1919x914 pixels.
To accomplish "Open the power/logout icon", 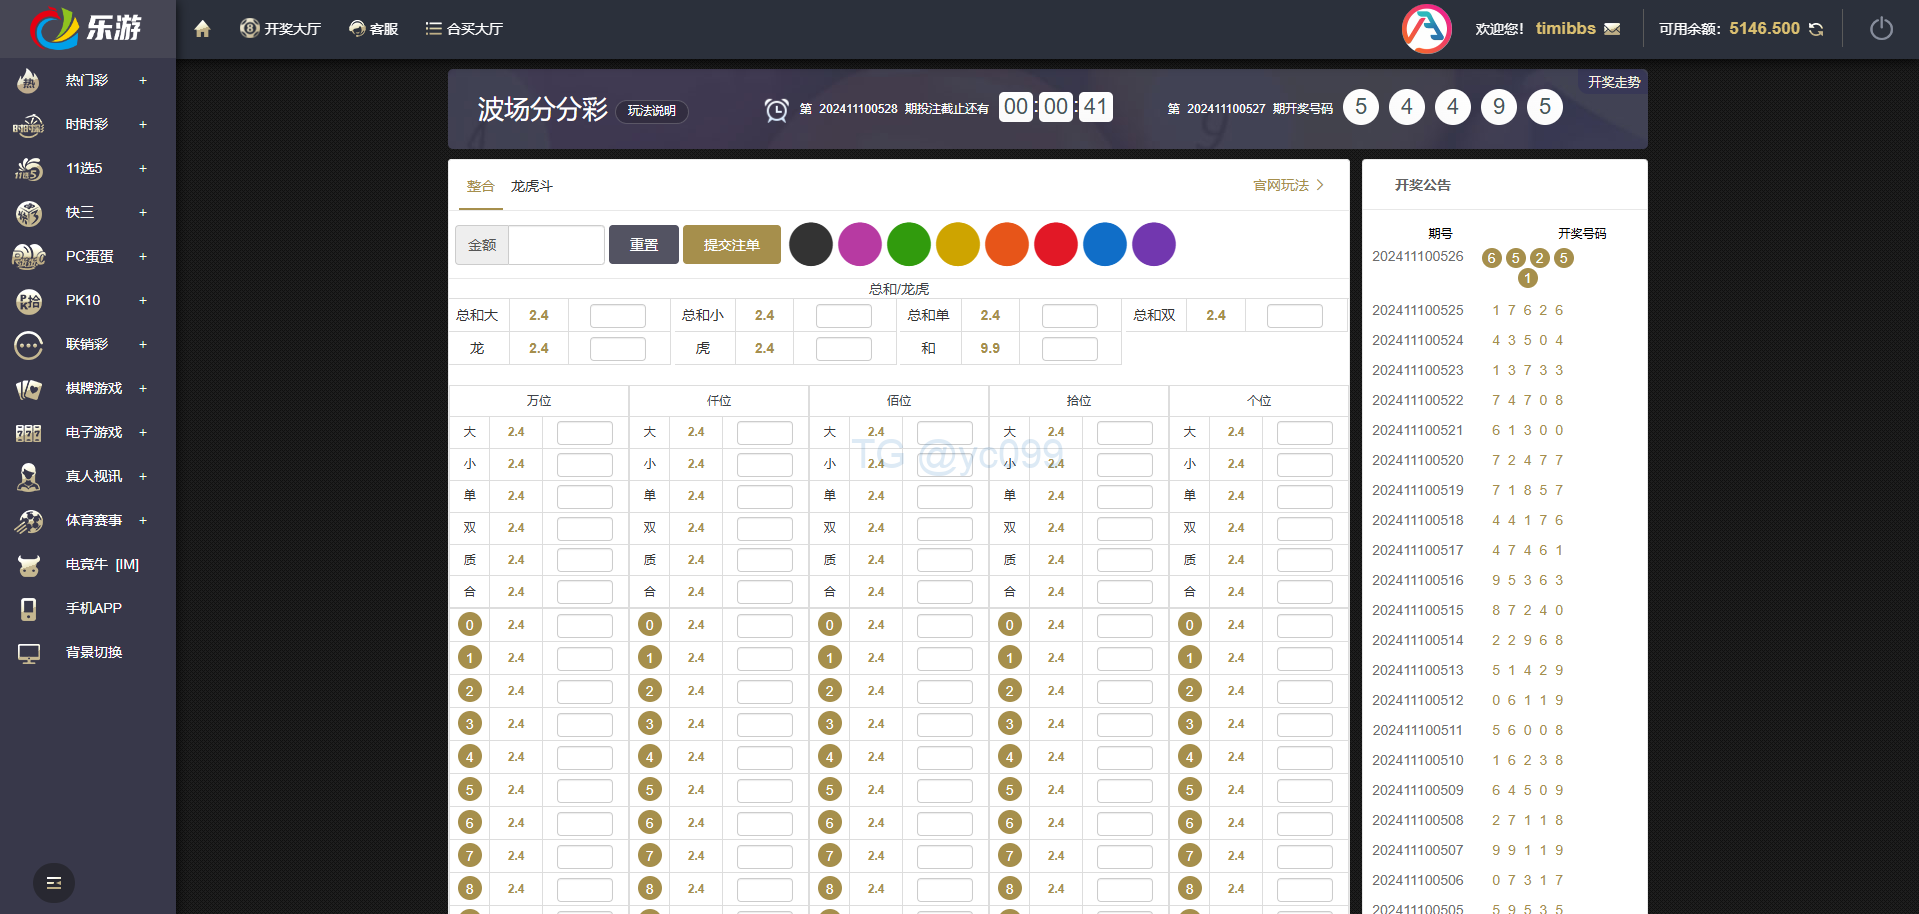I will coord(1881,29).
